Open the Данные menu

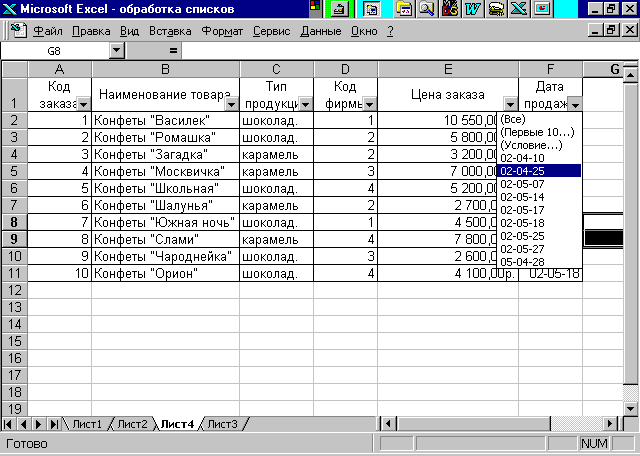(x=321, y=31)
